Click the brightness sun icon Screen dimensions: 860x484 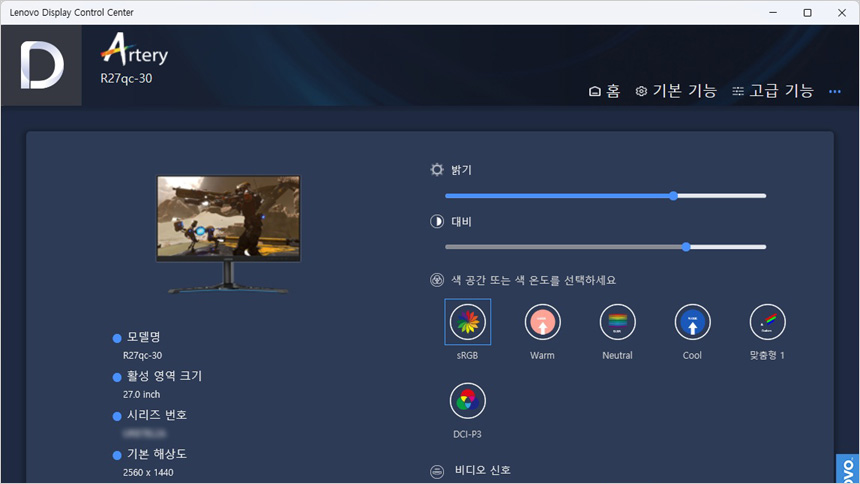point(437,170)
